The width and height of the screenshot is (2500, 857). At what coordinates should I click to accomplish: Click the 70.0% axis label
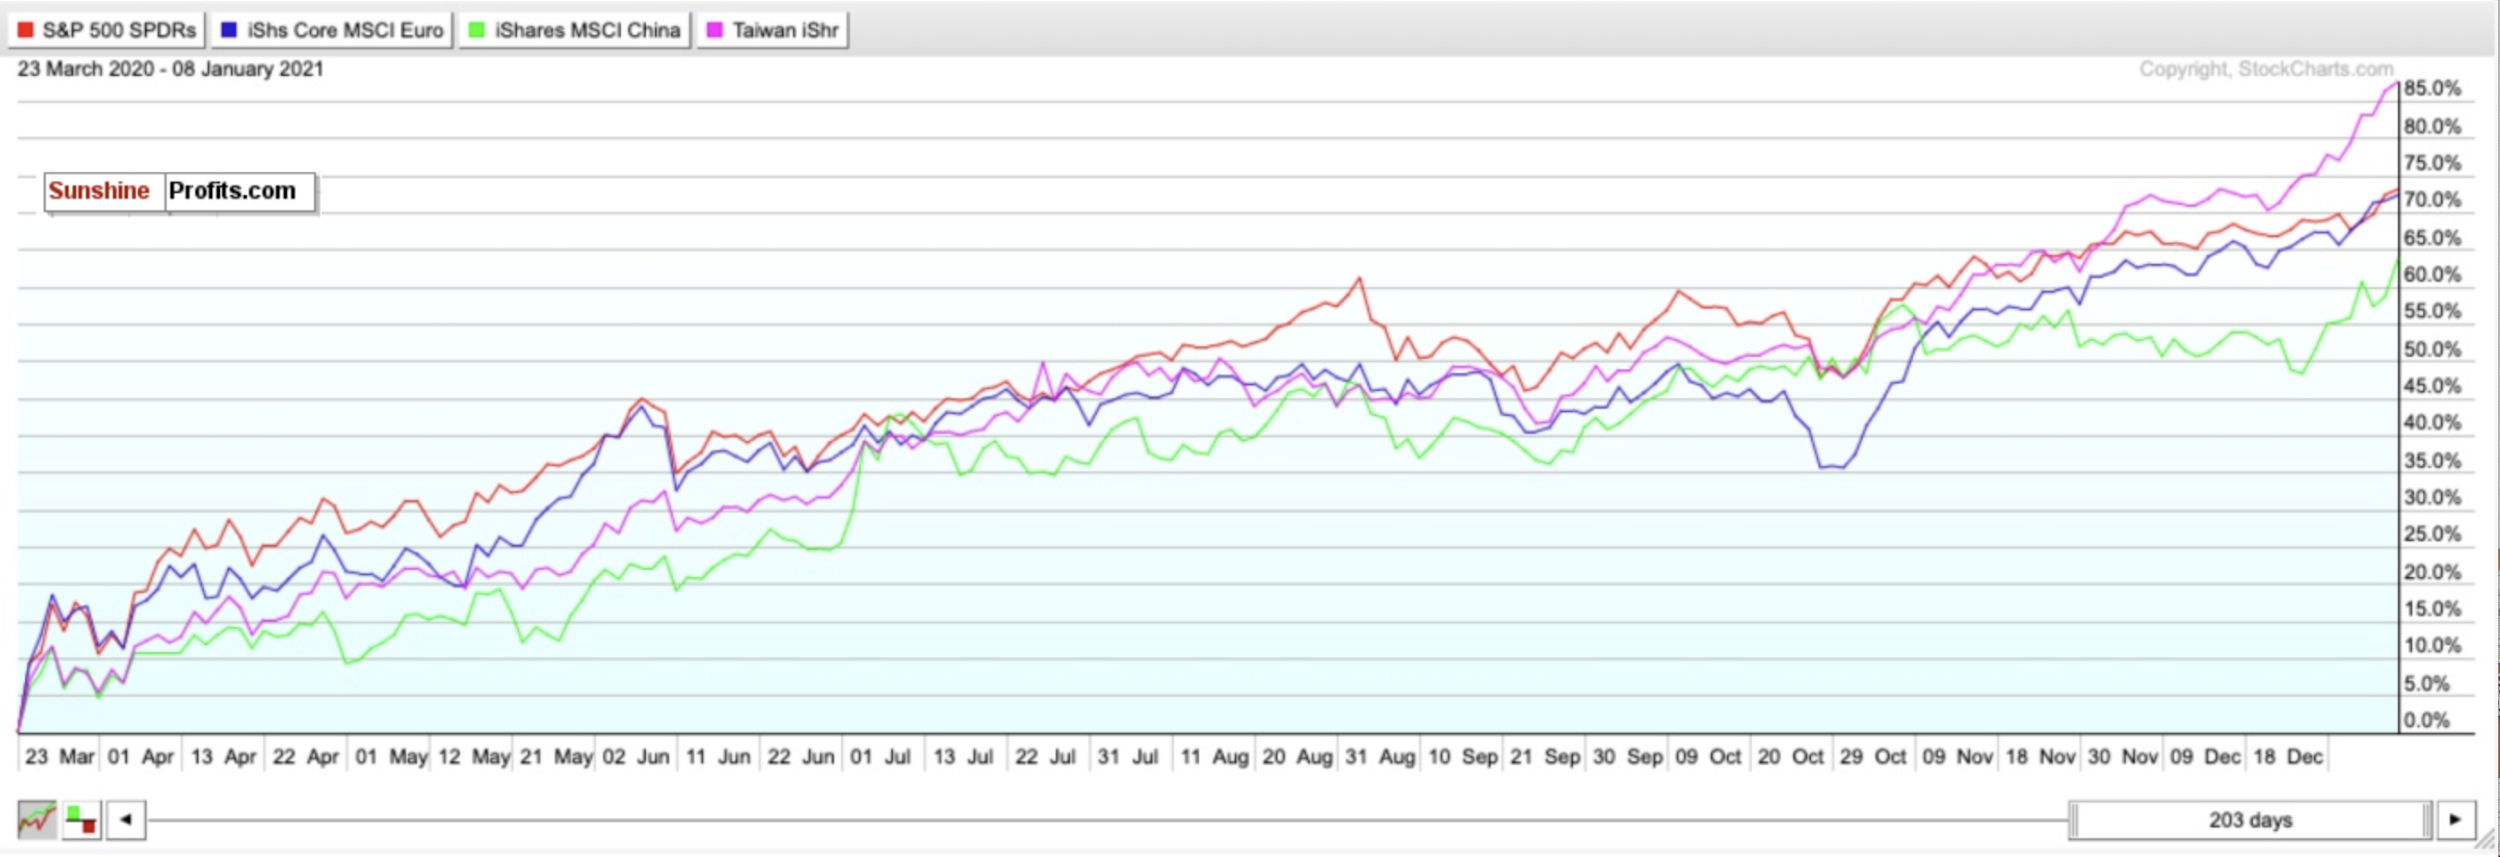pyautogui.click(x=2432, y=200)
